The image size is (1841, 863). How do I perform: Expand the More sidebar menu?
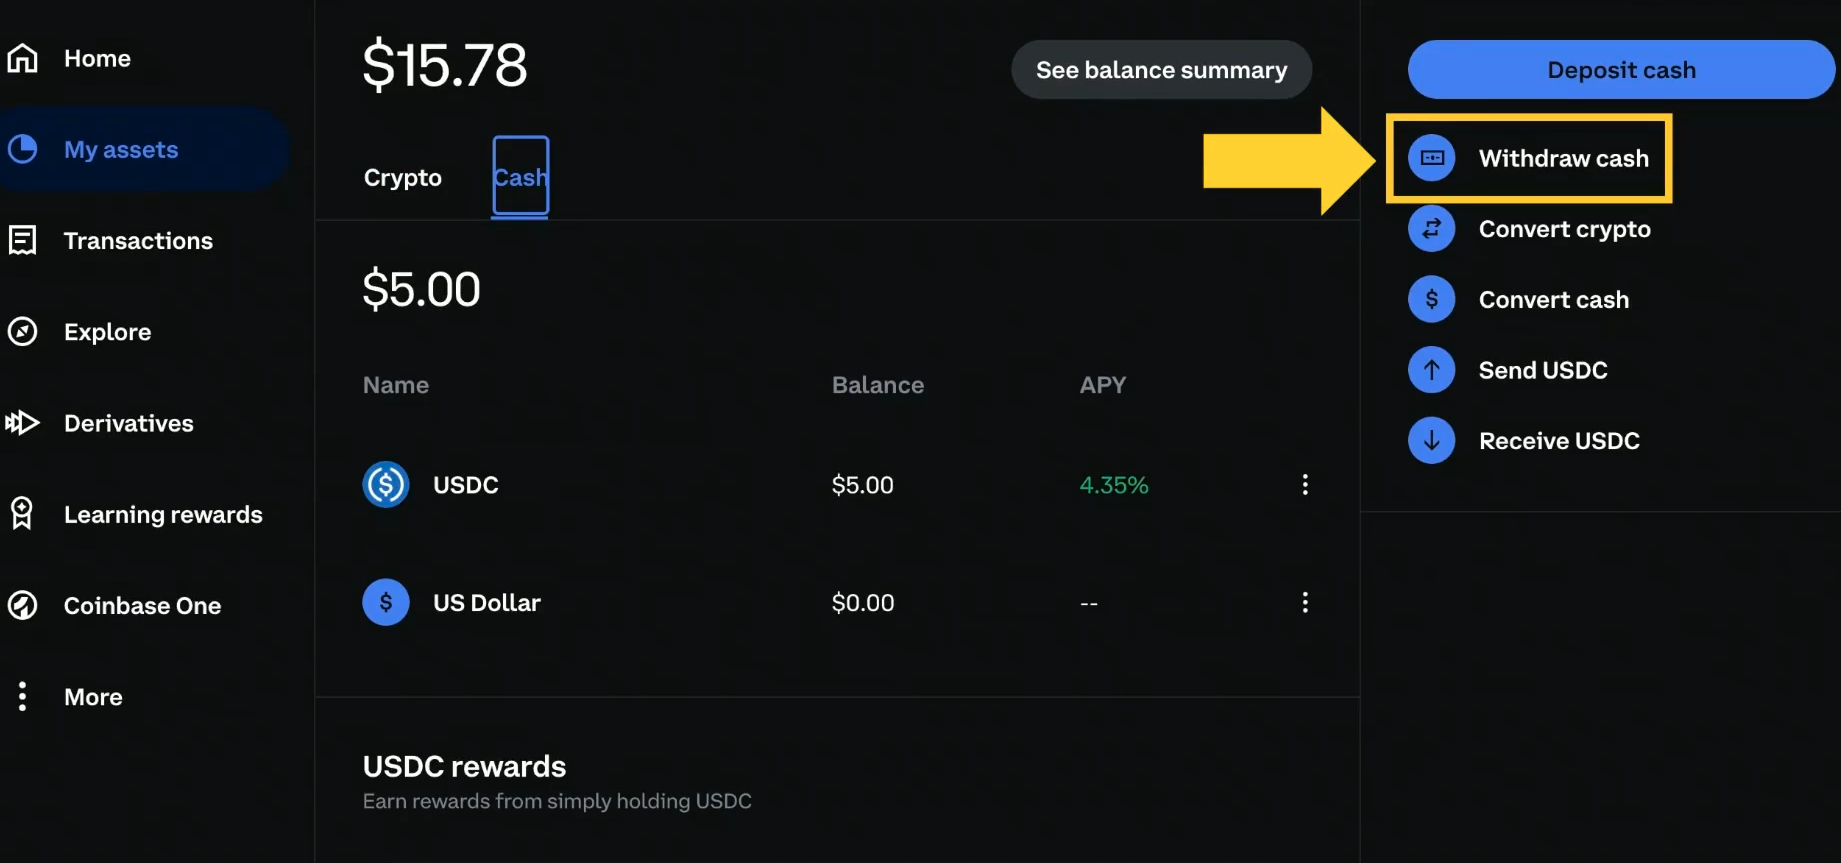[x=22, y=696]
